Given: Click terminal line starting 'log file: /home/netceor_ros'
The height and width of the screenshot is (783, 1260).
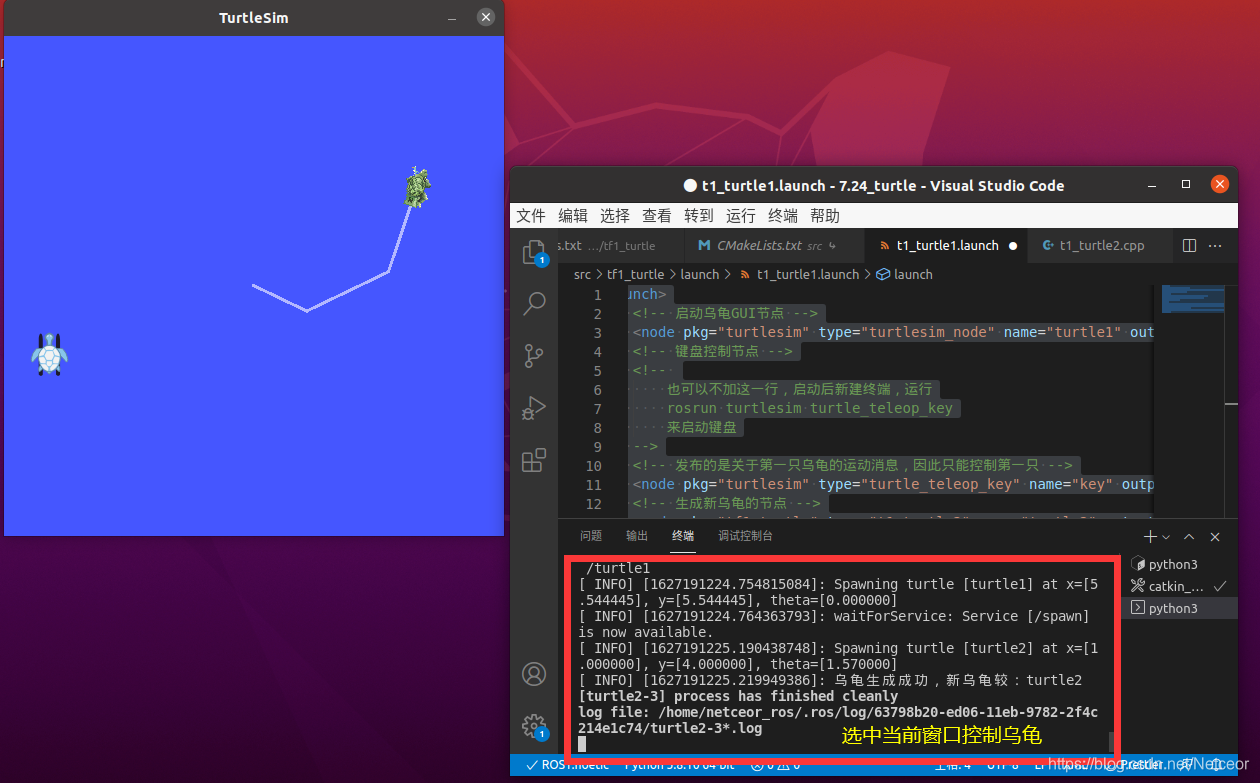Looking at the screenshot, I should (838, 720).
